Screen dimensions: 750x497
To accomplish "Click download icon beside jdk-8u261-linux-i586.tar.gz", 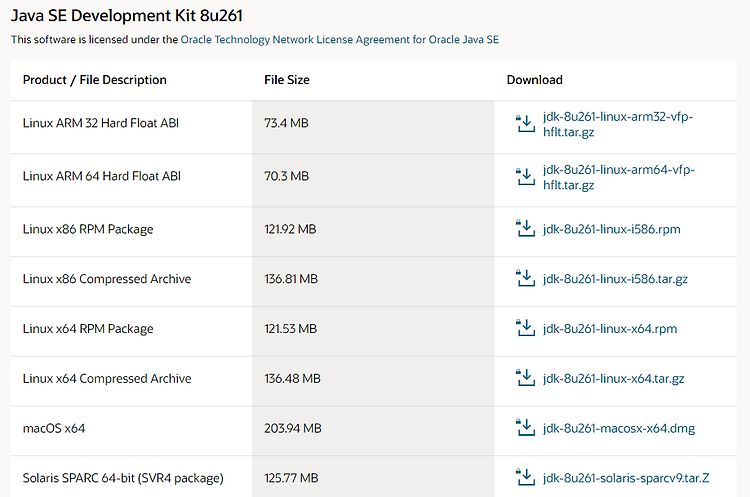I will pos(525,278).
